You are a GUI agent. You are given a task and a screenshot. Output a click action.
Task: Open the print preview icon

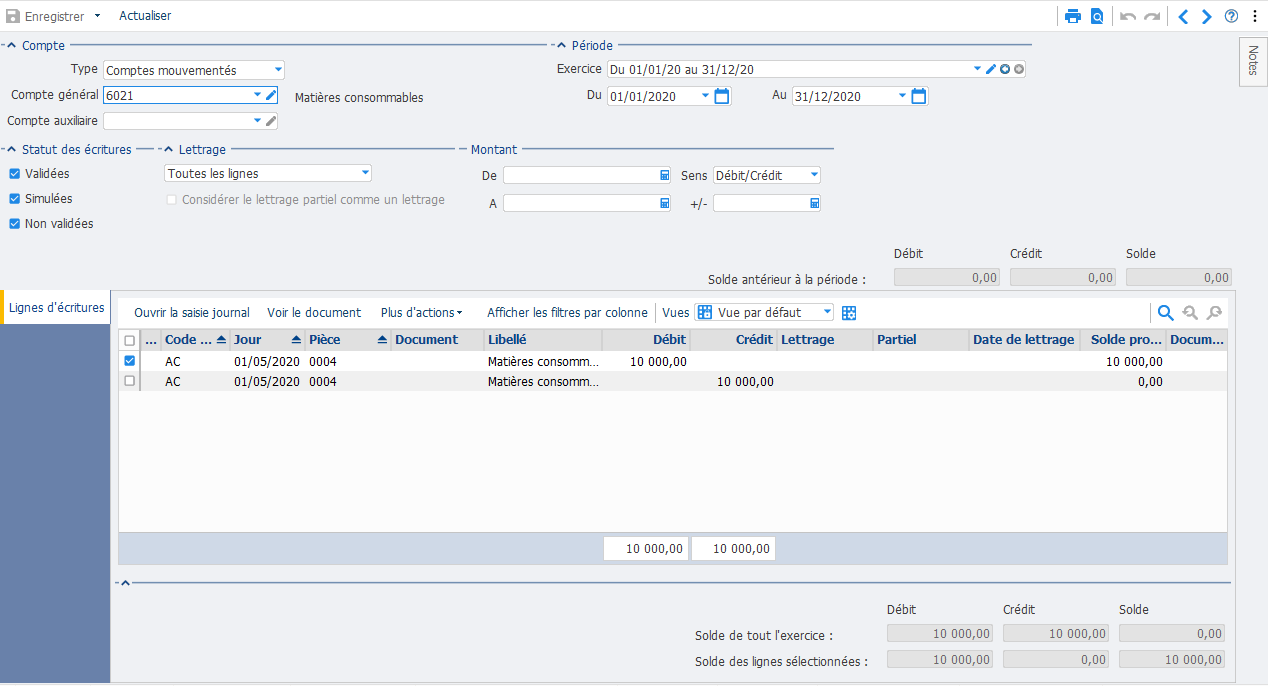click(1097, 15)
